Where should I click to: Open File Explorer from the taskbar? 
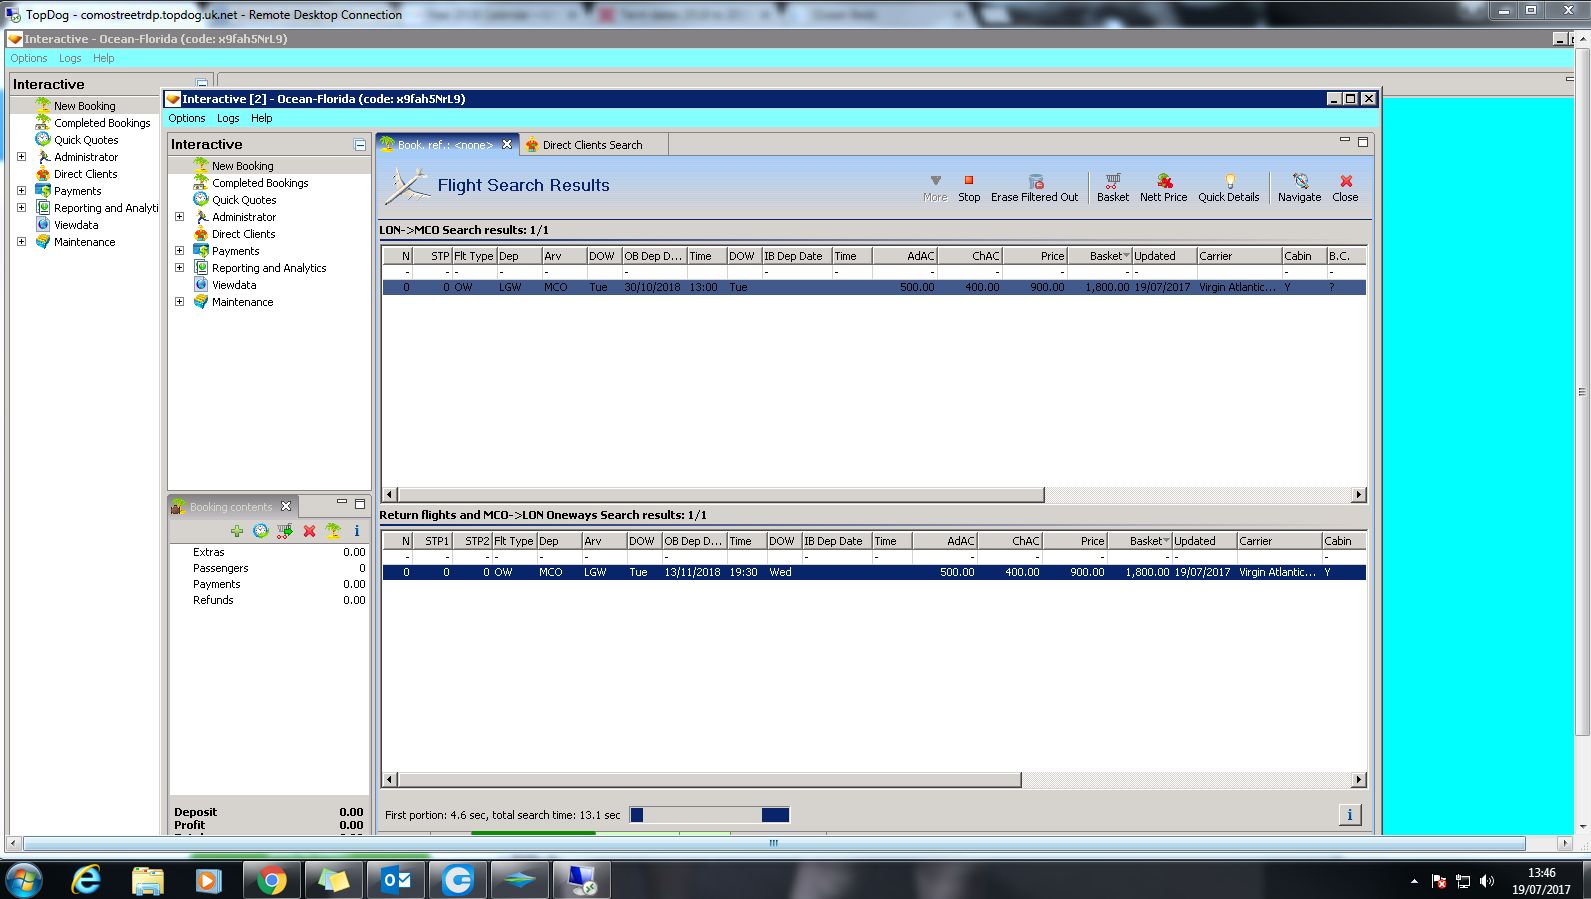click(148, 880)
